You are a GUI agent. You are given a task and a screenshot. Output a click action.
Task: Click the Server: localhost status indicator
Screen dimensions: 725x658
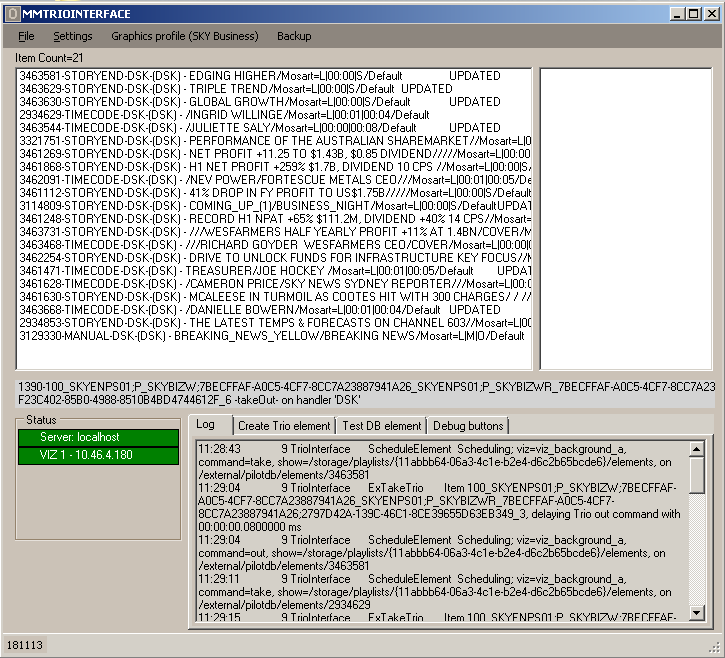[x=97, y=438]
